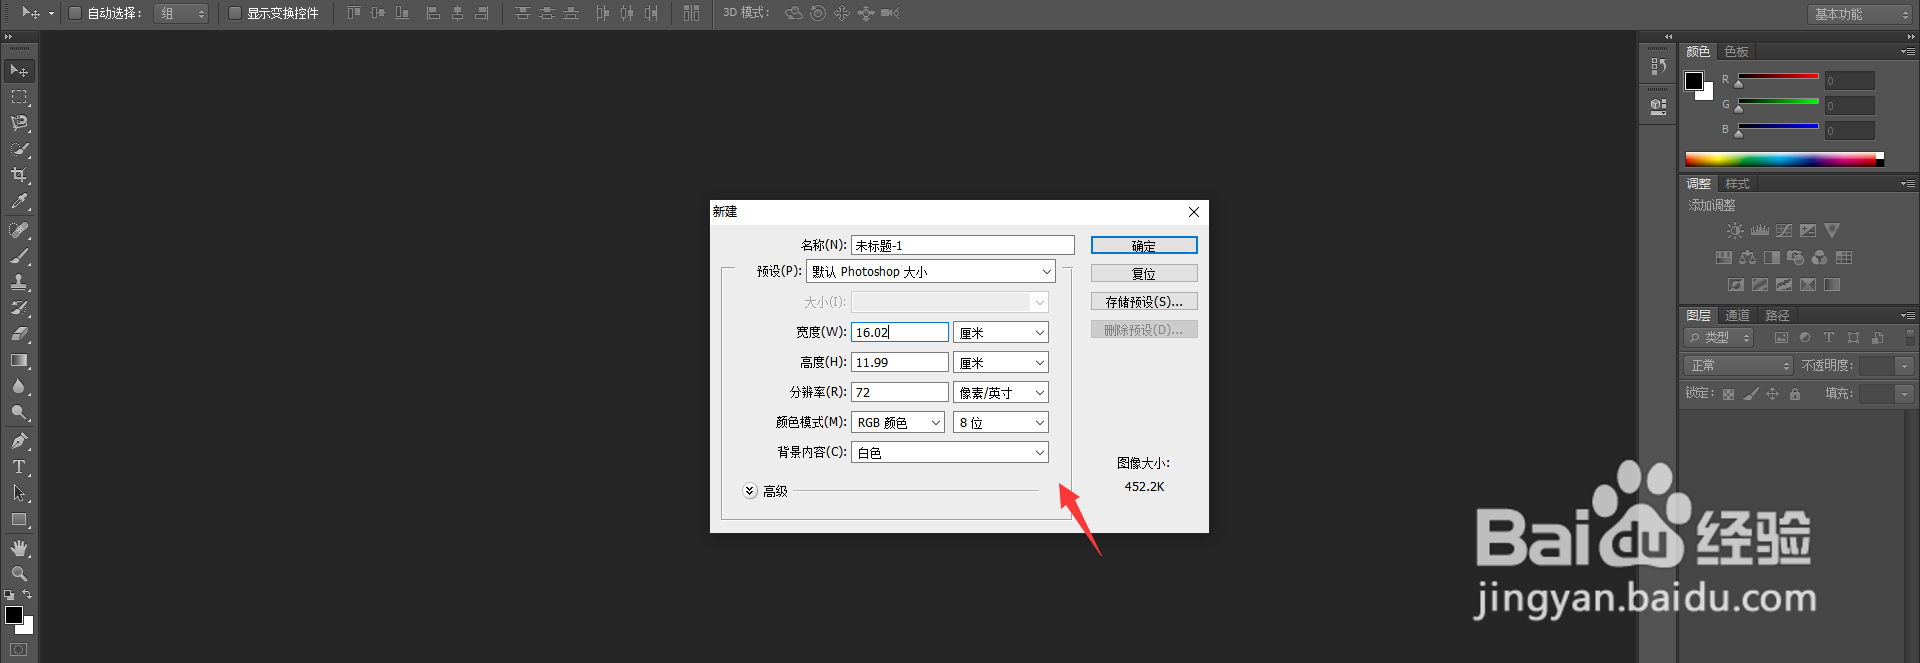Viewport: 1920px width, 663px height.
Task: Open the History panel icon
Action: click(1658, 66)
